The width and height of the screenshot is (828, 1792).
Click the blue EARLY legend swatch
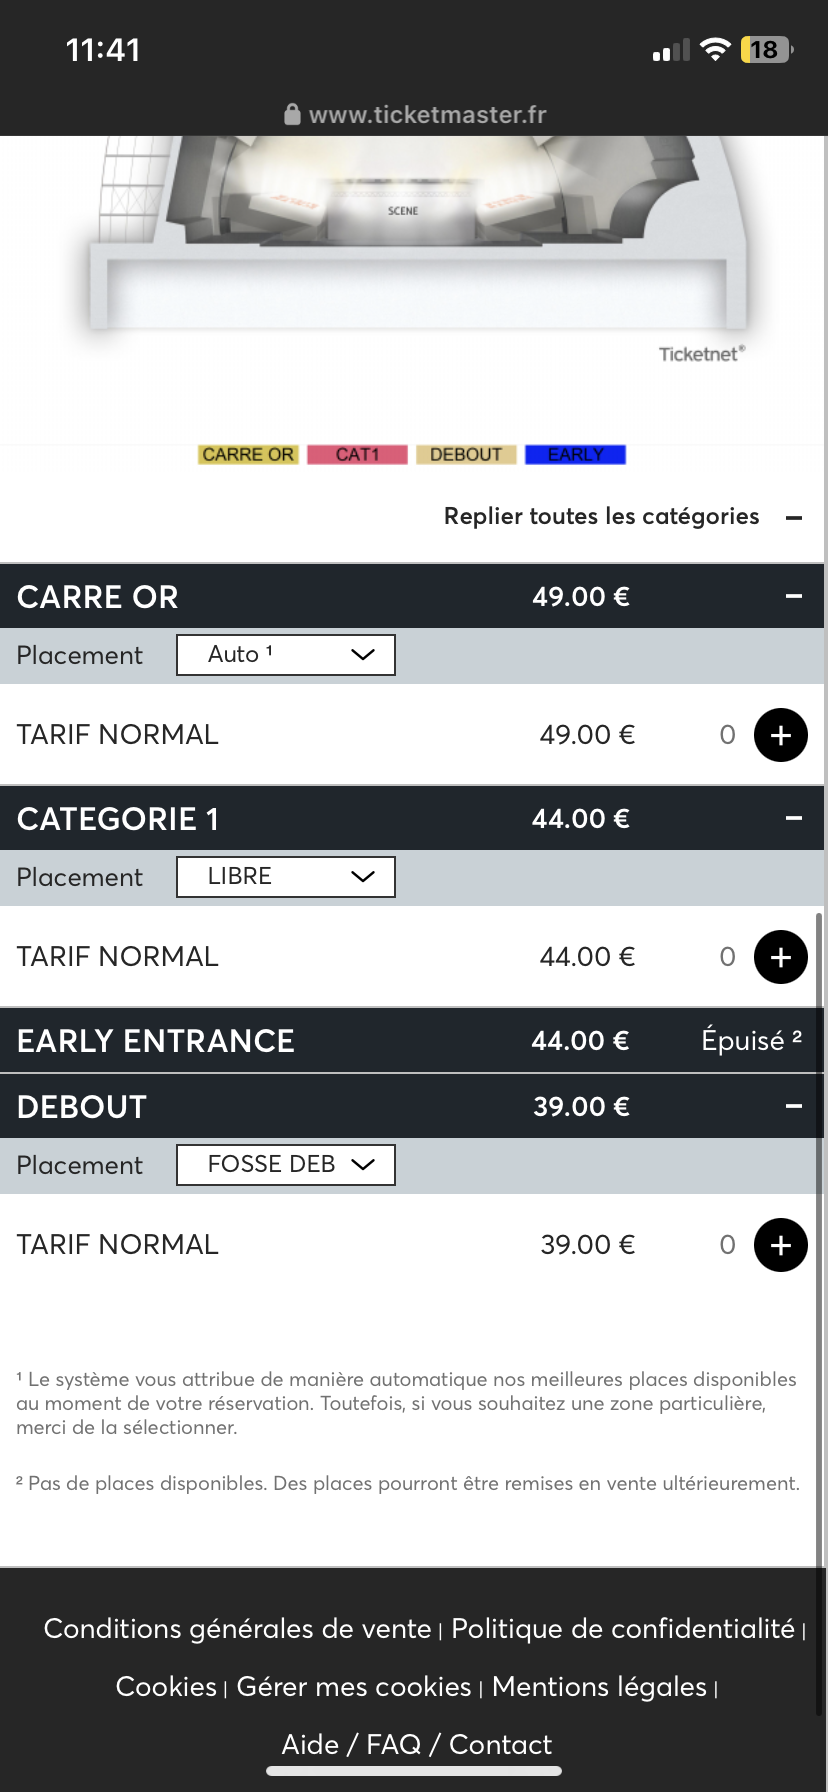click(x=575, y=455)
